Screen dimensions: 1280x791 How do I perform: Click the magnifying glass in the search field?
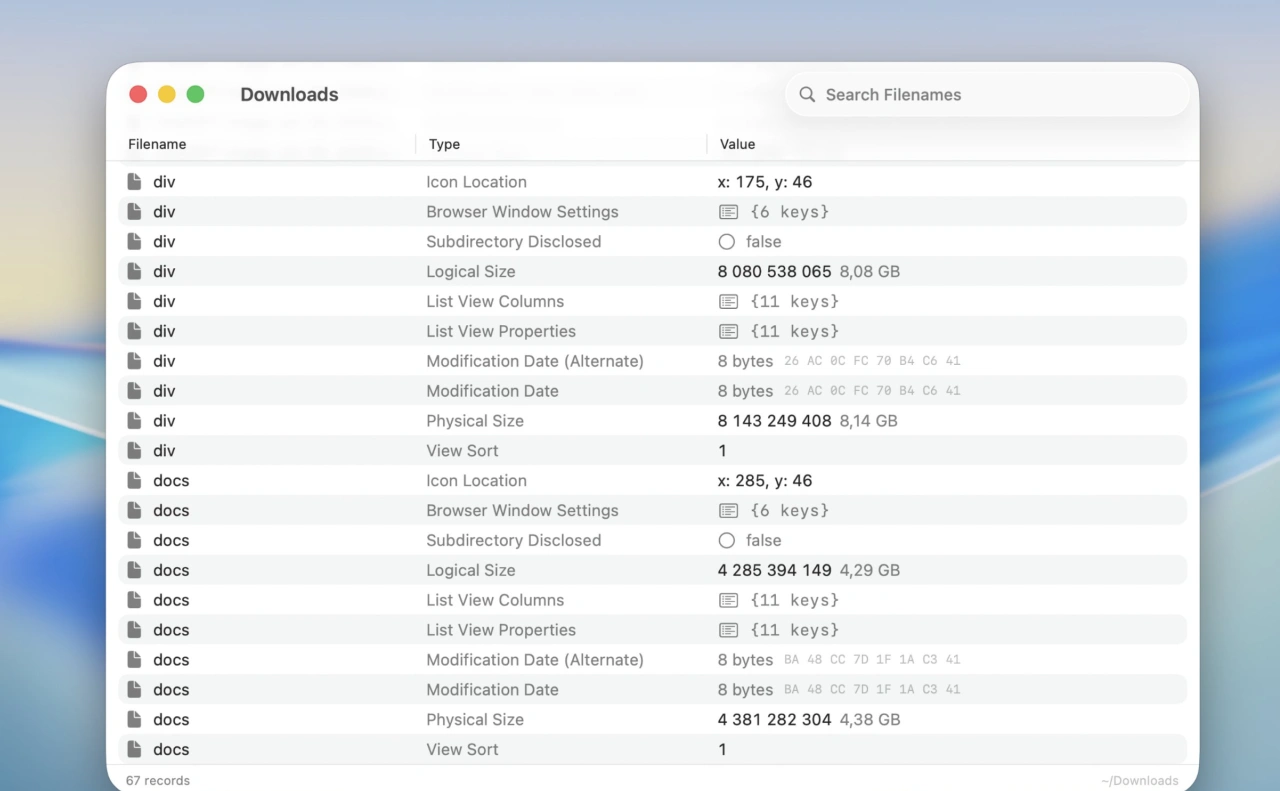[807, 94]
